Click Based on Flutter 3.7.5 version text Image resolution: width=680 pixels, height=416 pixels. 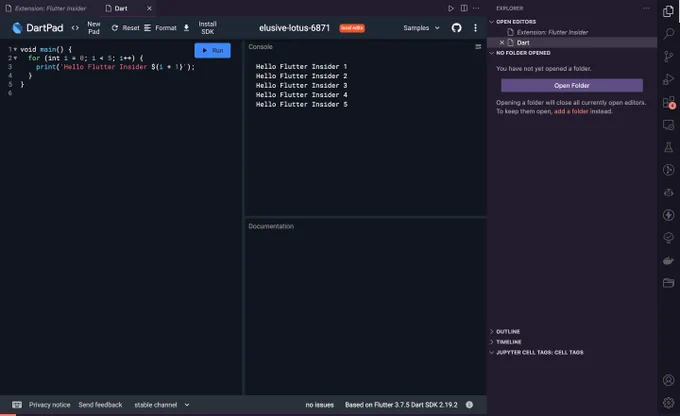(401, 405)
